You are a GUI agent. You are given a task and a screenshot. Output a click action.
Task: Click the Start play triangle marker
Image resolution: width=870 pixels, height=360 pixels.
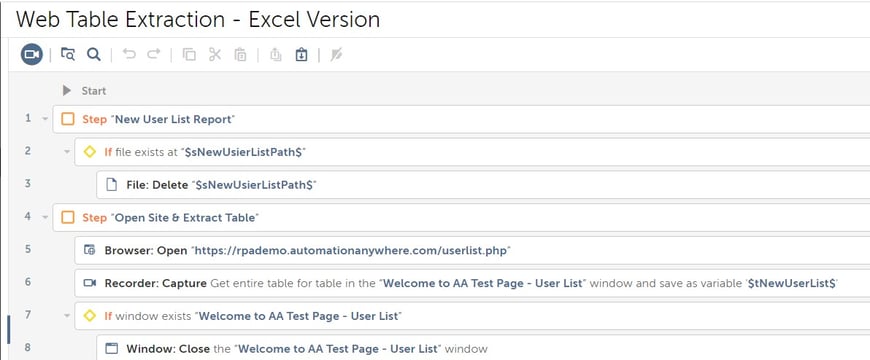67,90
